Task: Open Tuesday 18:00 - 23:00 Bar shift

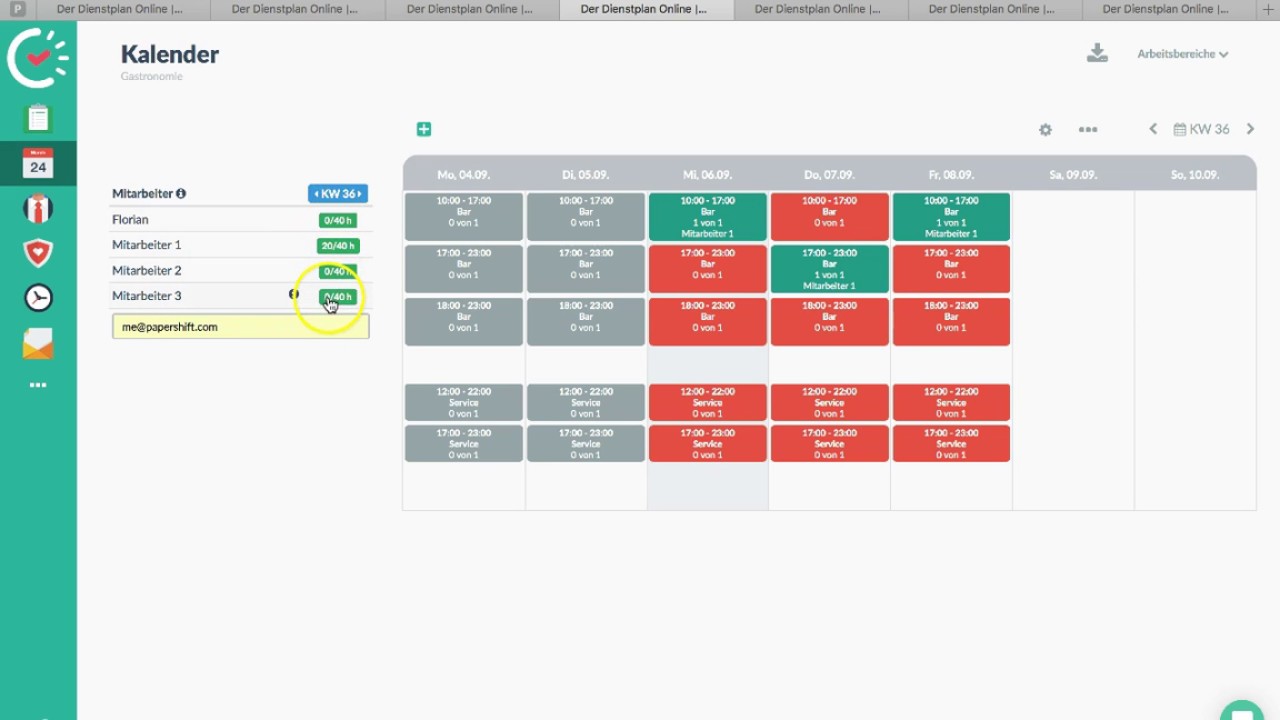Action: [586, 321]
